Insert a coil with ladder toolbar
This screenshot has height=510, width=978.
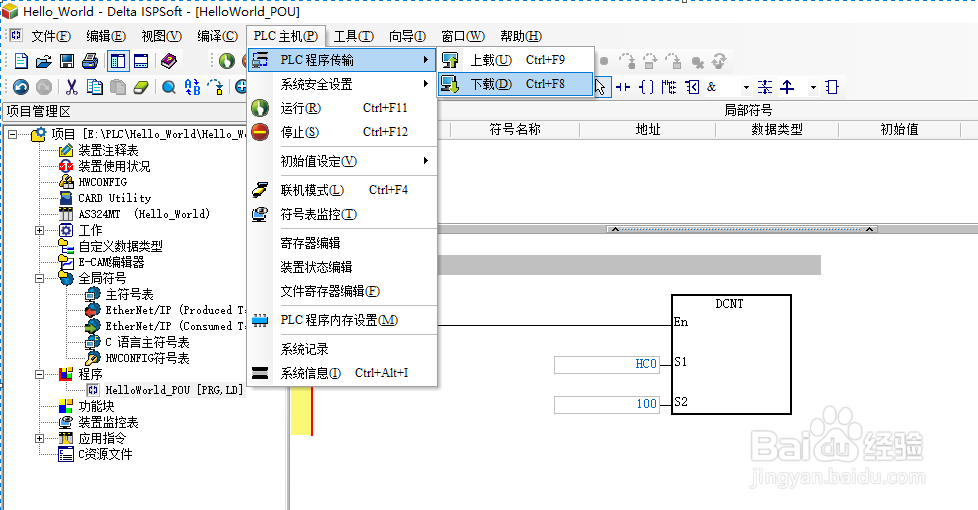(646, 87)
